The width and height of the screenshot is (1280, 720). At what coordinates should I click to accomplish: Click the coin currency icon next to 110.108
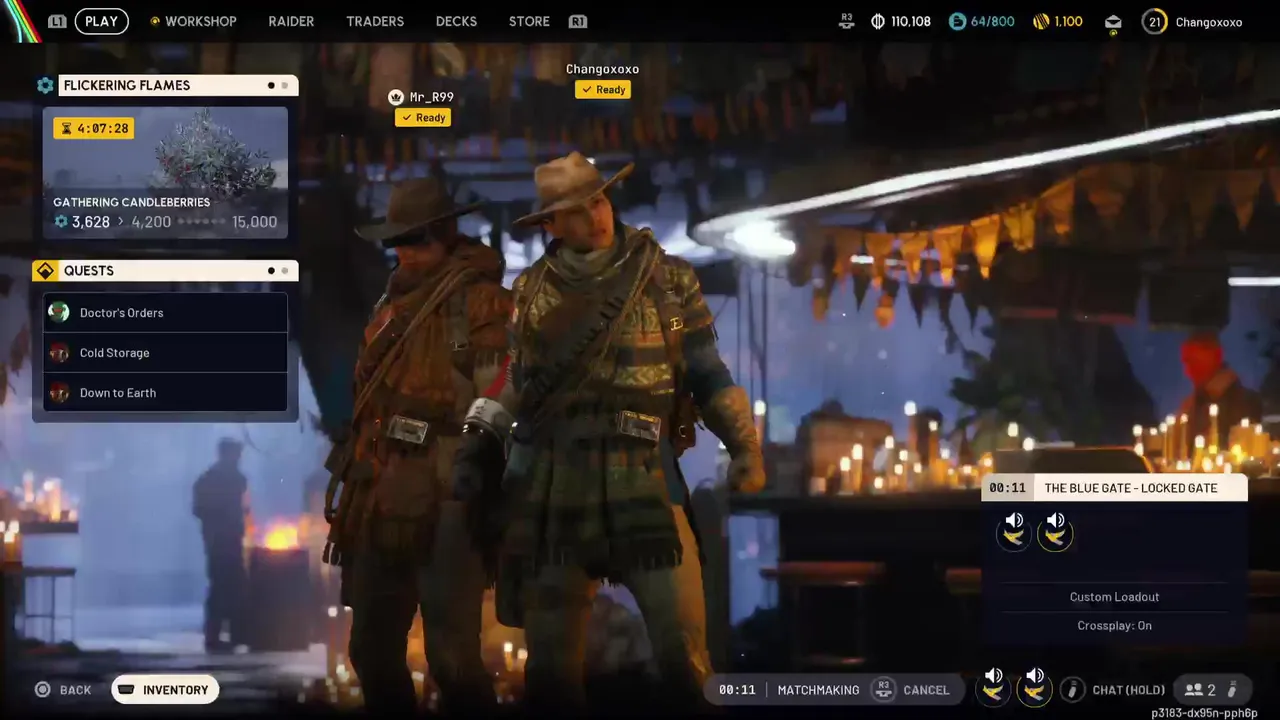[x=878, y=21]
